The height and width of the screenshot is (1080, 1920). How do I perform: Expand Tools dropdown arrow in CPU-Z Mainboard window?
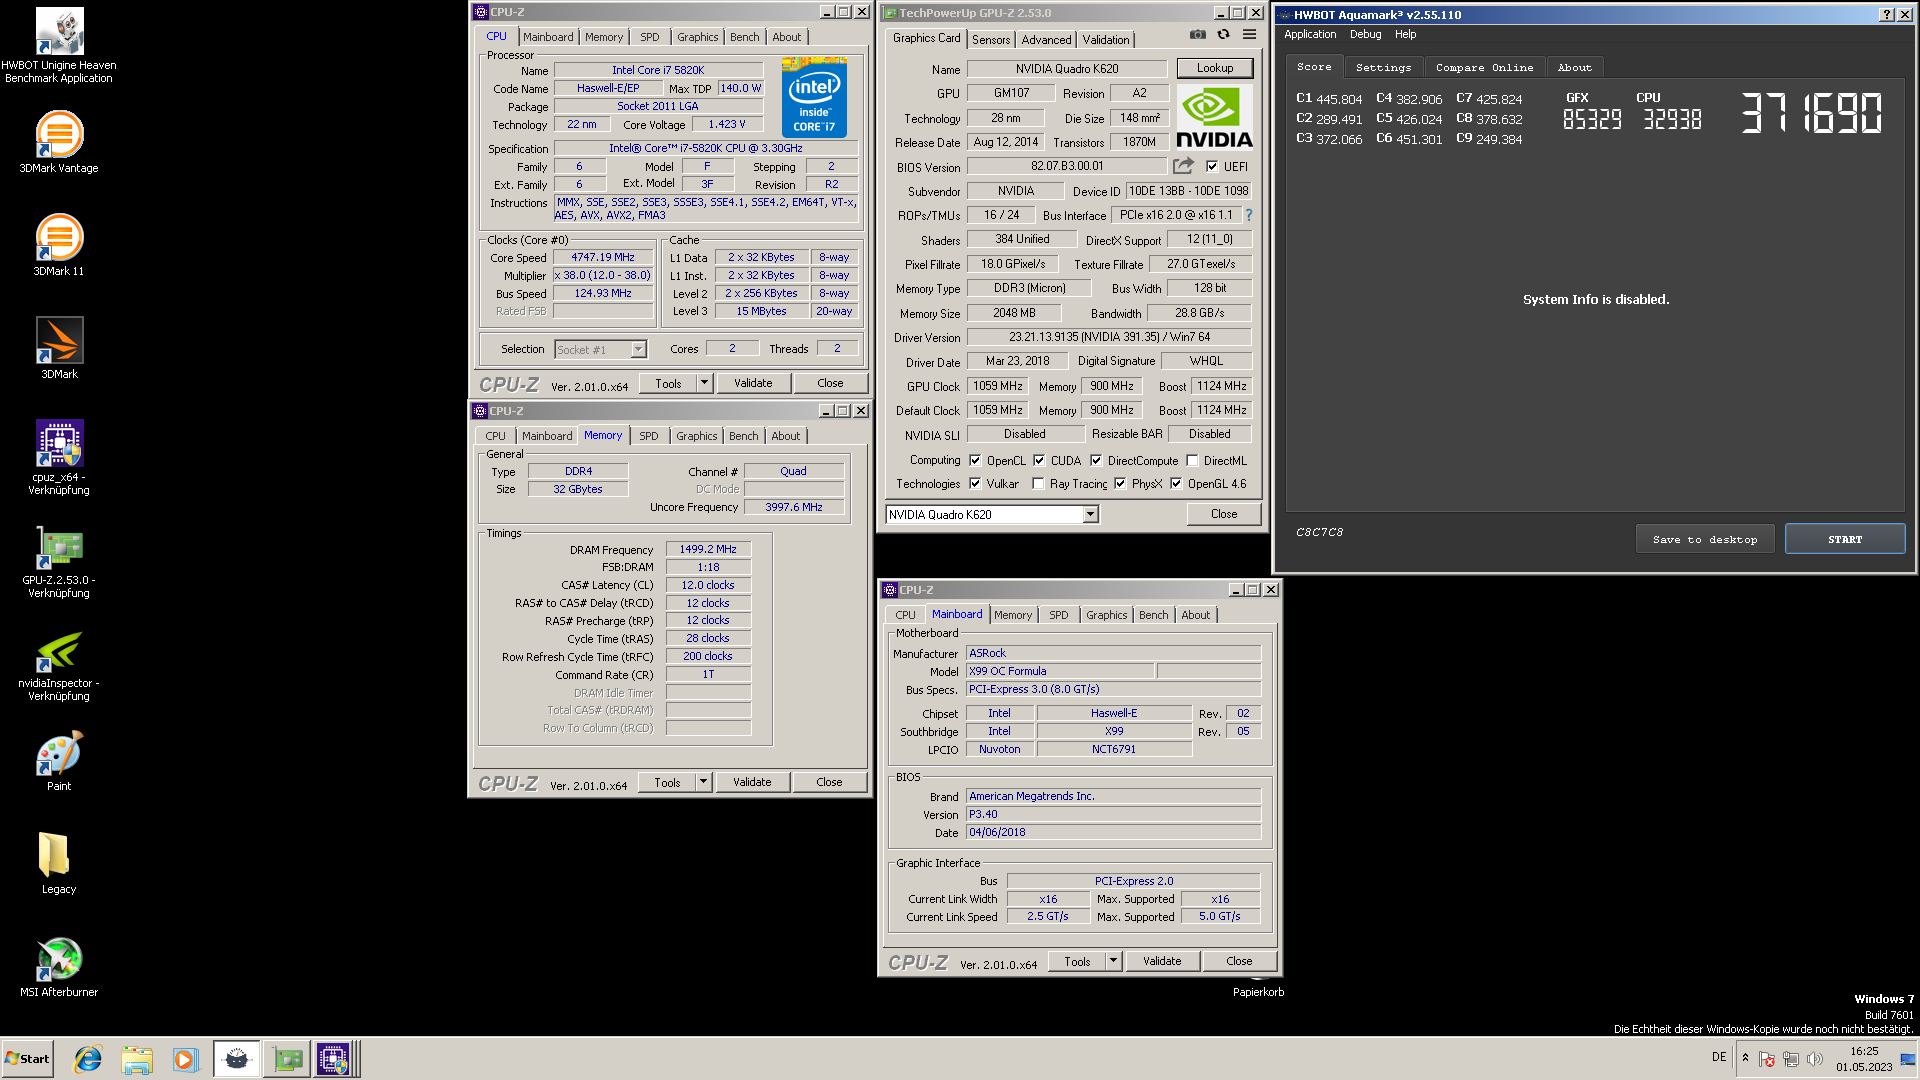pos(1113,961)
